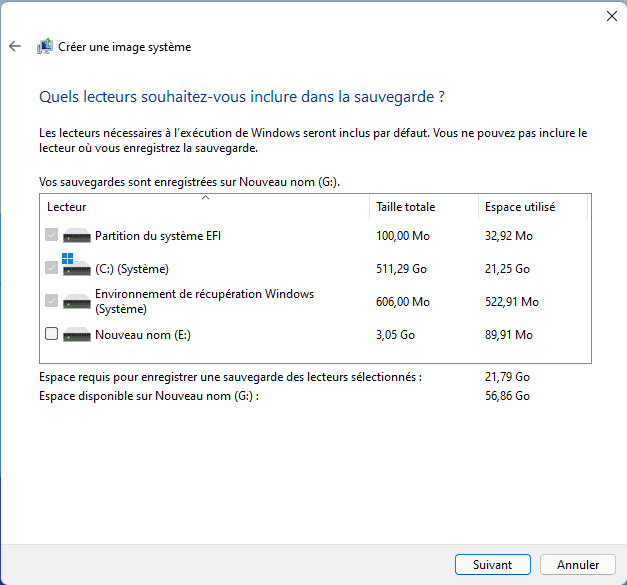This screenshot has width=627, height=585.
Task: Click the heading about drives to include
Action: coord(242,97)
